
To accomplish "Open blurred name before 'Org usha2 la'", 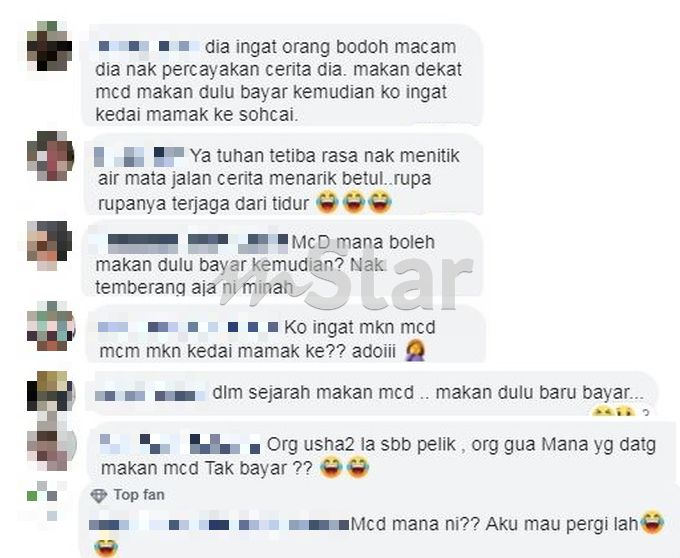I will point(180,443).
